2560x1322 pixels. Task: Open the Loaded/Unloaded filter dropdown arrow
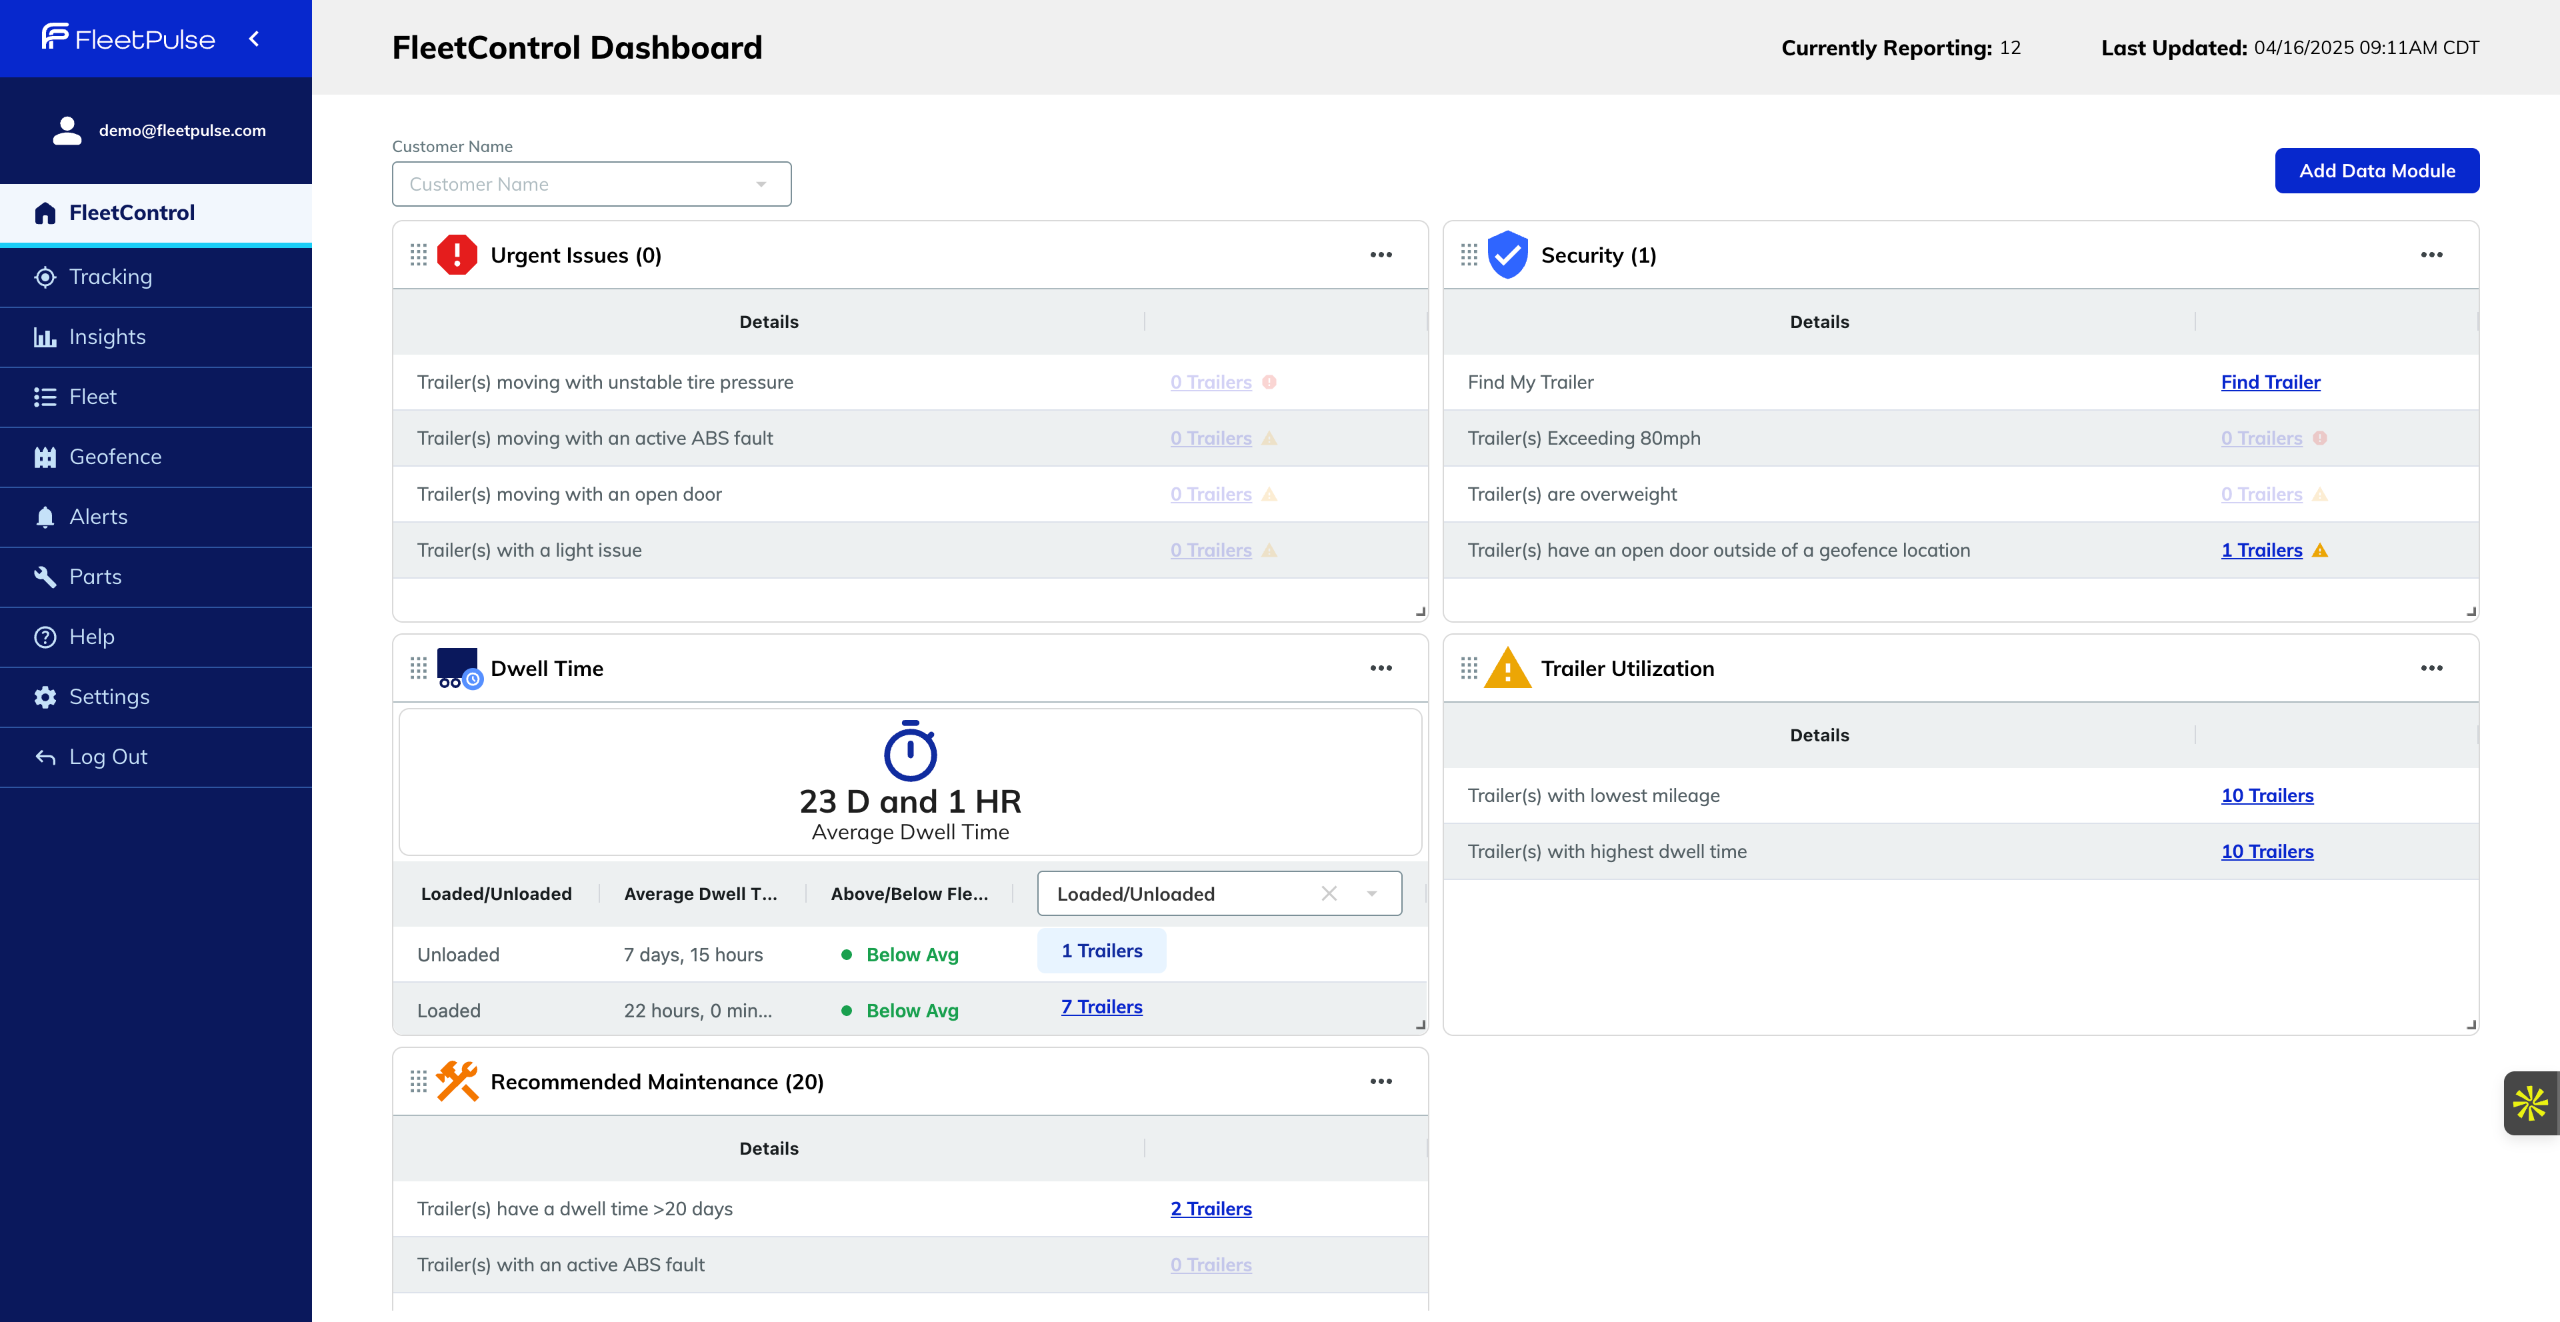[1372, 894]
